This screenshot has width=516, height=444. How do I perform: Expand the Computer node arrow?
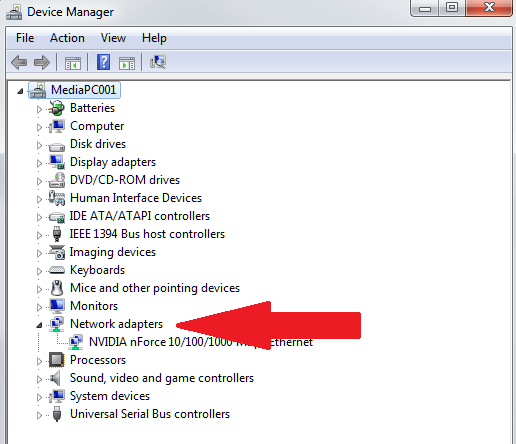(x=39, y=127)
